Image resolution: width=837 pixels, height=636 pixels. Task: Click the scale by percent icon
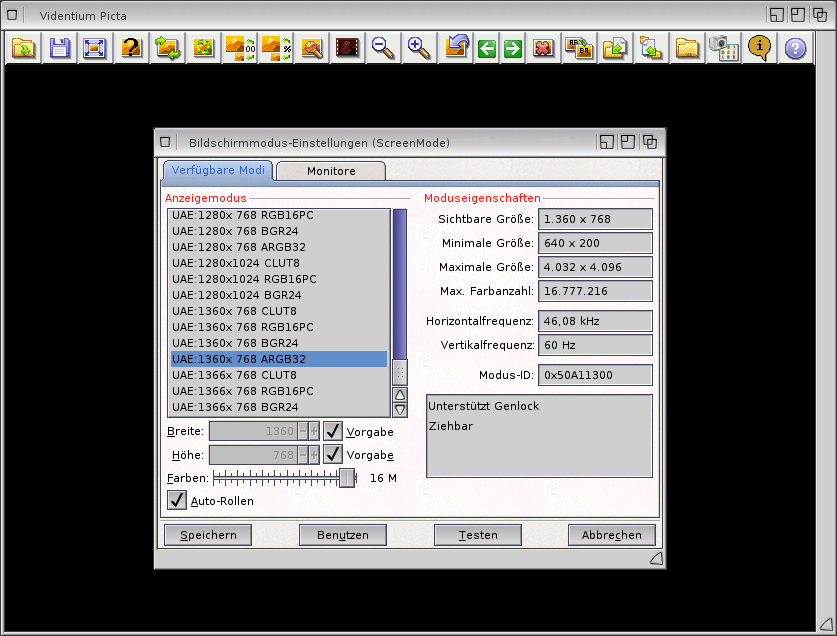[x=275, y=48]
